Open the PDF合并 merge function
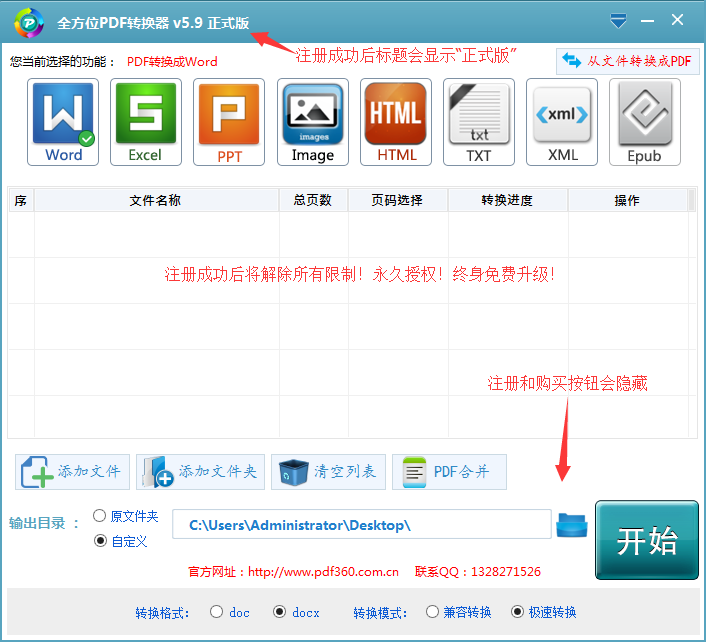The image size is (706, 642). (x=449, y=472)
